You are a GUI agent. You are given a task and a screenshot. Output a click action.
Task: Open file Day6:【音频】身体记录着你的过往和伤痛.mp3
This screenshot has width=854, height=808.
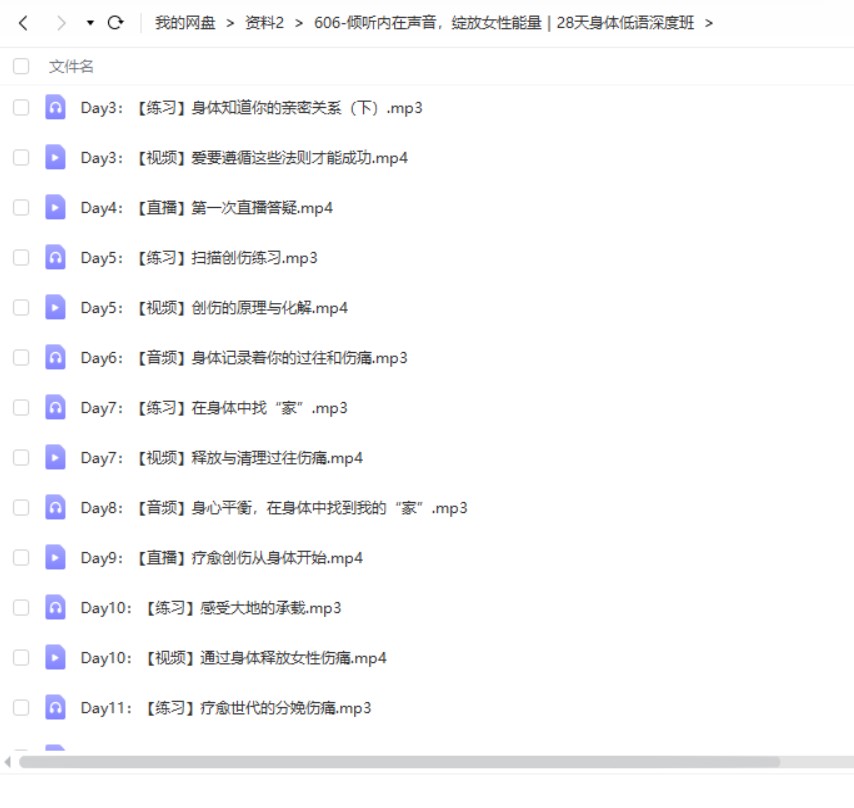tap(244, 358)
